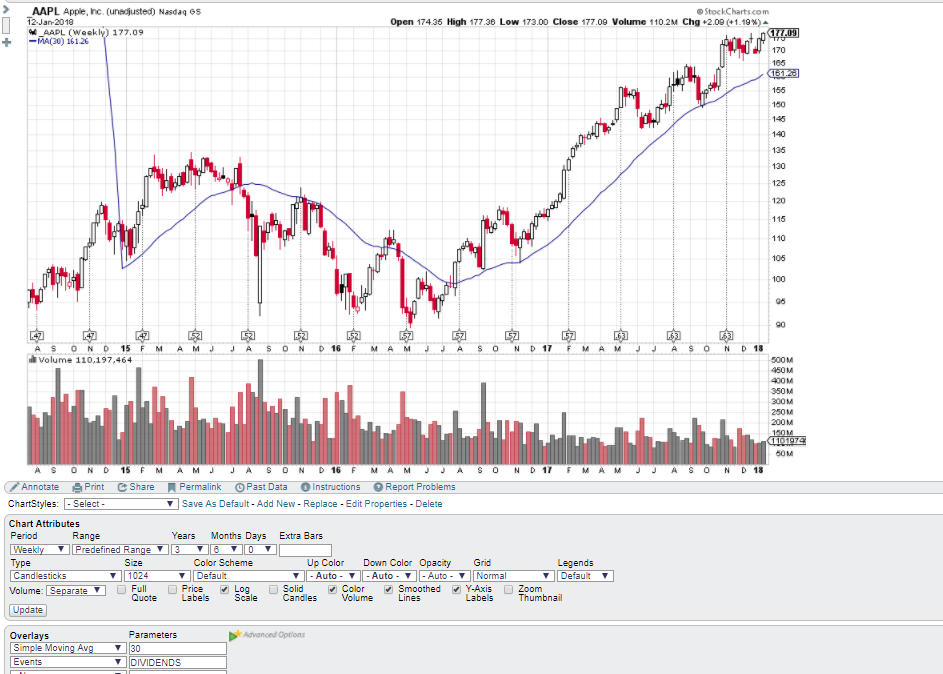Expand the Predefined Range dropdown
The image size is (943, 674).
120,550
